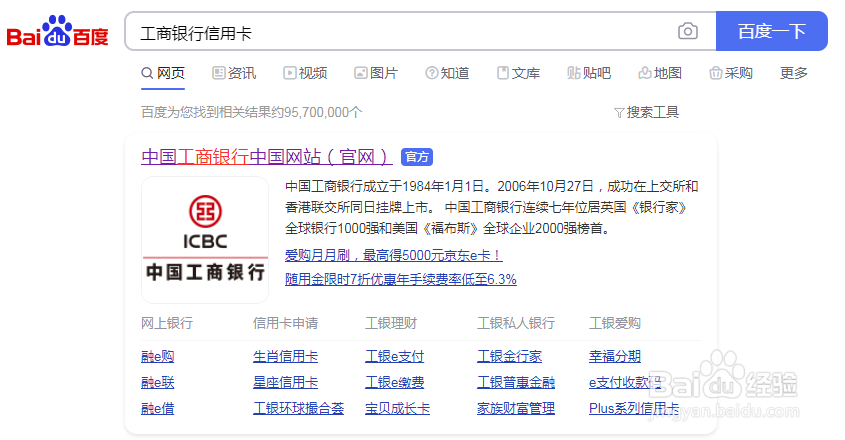Open the 融e借 link

click(158, 408)
